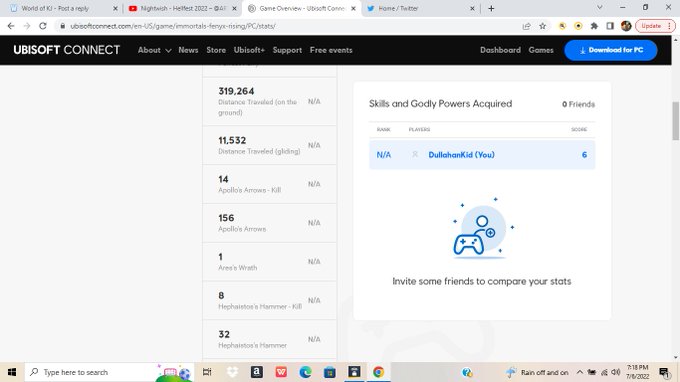Image resolution: width=680 pixels, height=382 pixels.
Task: Click the Chrome Update button
Action: [x=655, y=26]
